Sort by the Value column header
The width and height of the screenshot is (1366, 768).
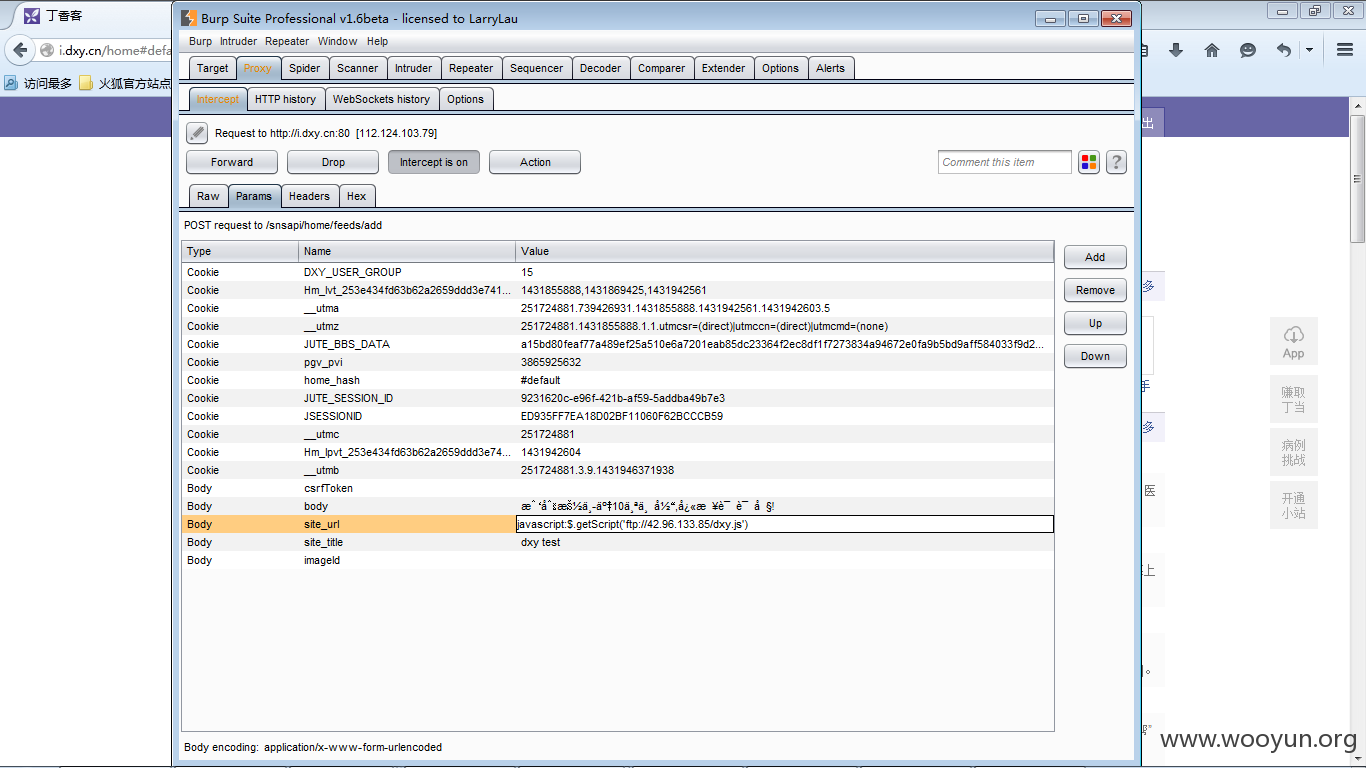click(785, 251)
